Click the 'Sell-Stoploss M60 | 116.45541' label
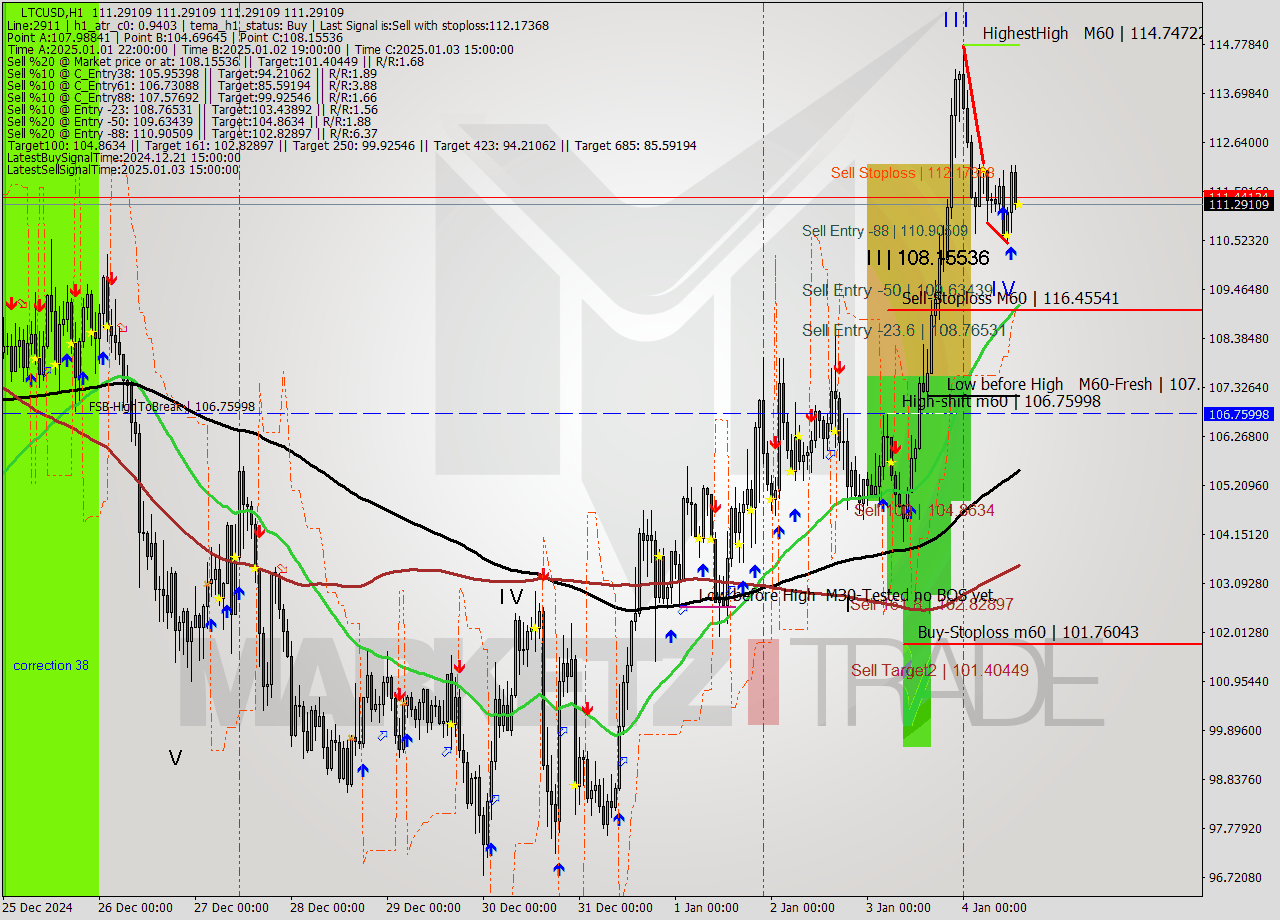The height and width of the screenshot is (920, 1280). coord(1010,298)
